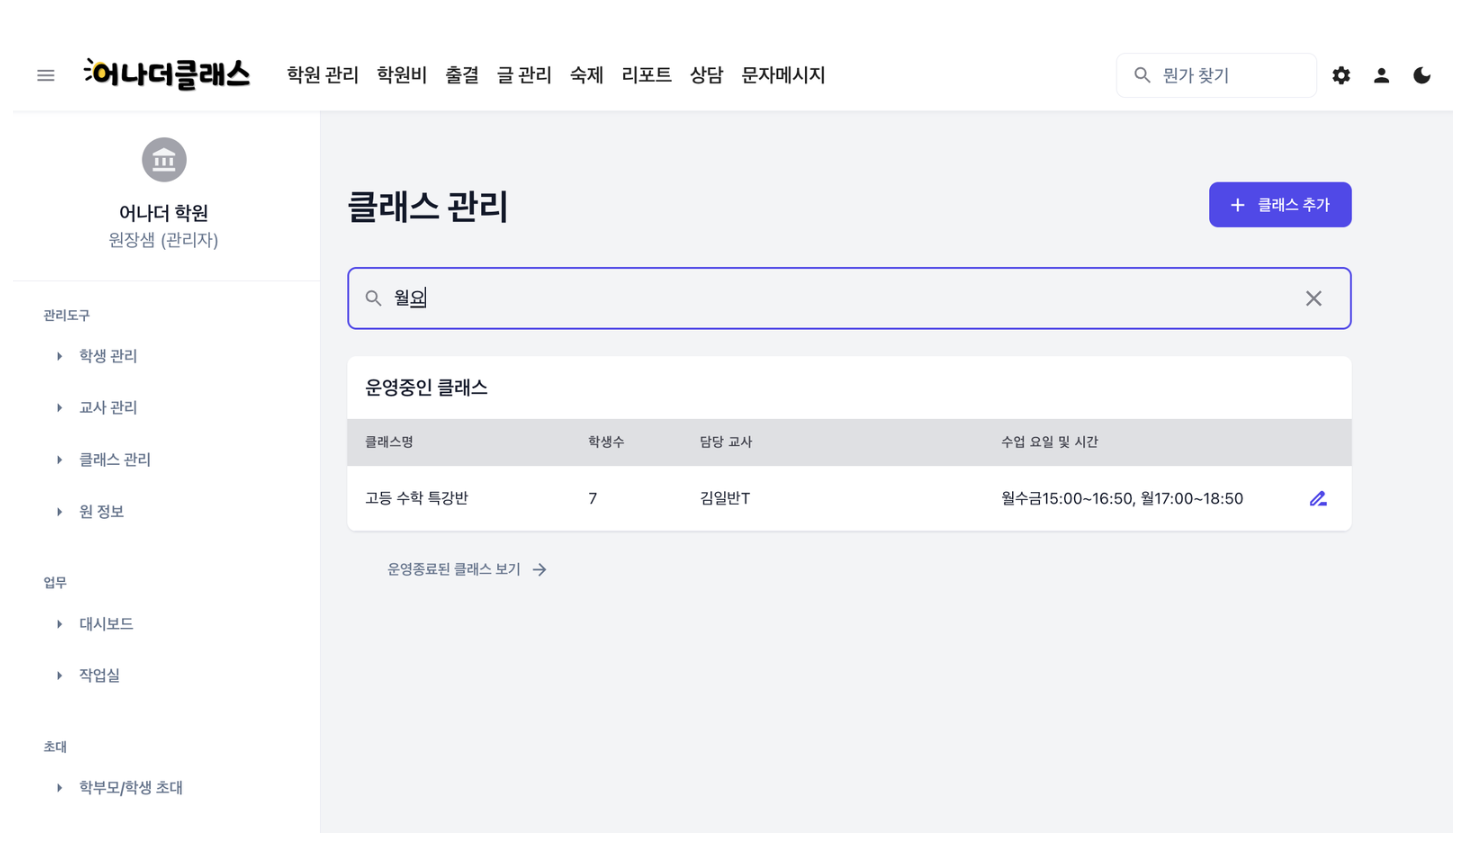The height and width of the screenshot is (860, 1480).
Task: Open the hamburger menu icon
Action: (x=46, y=75)
